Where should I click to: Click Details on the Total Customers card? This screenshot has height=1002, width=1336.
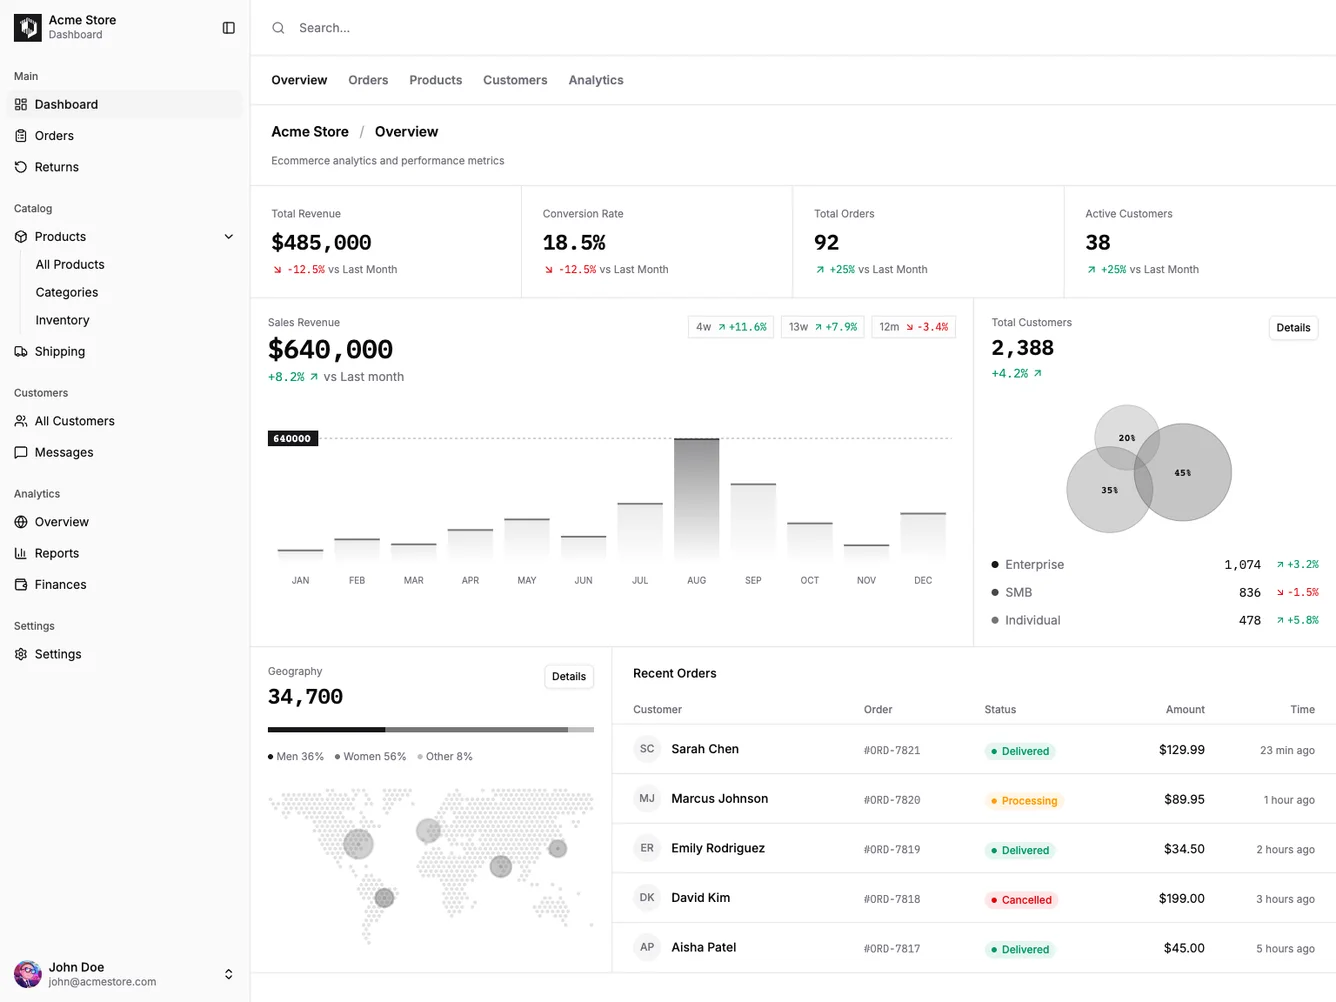pos(1293,327)
